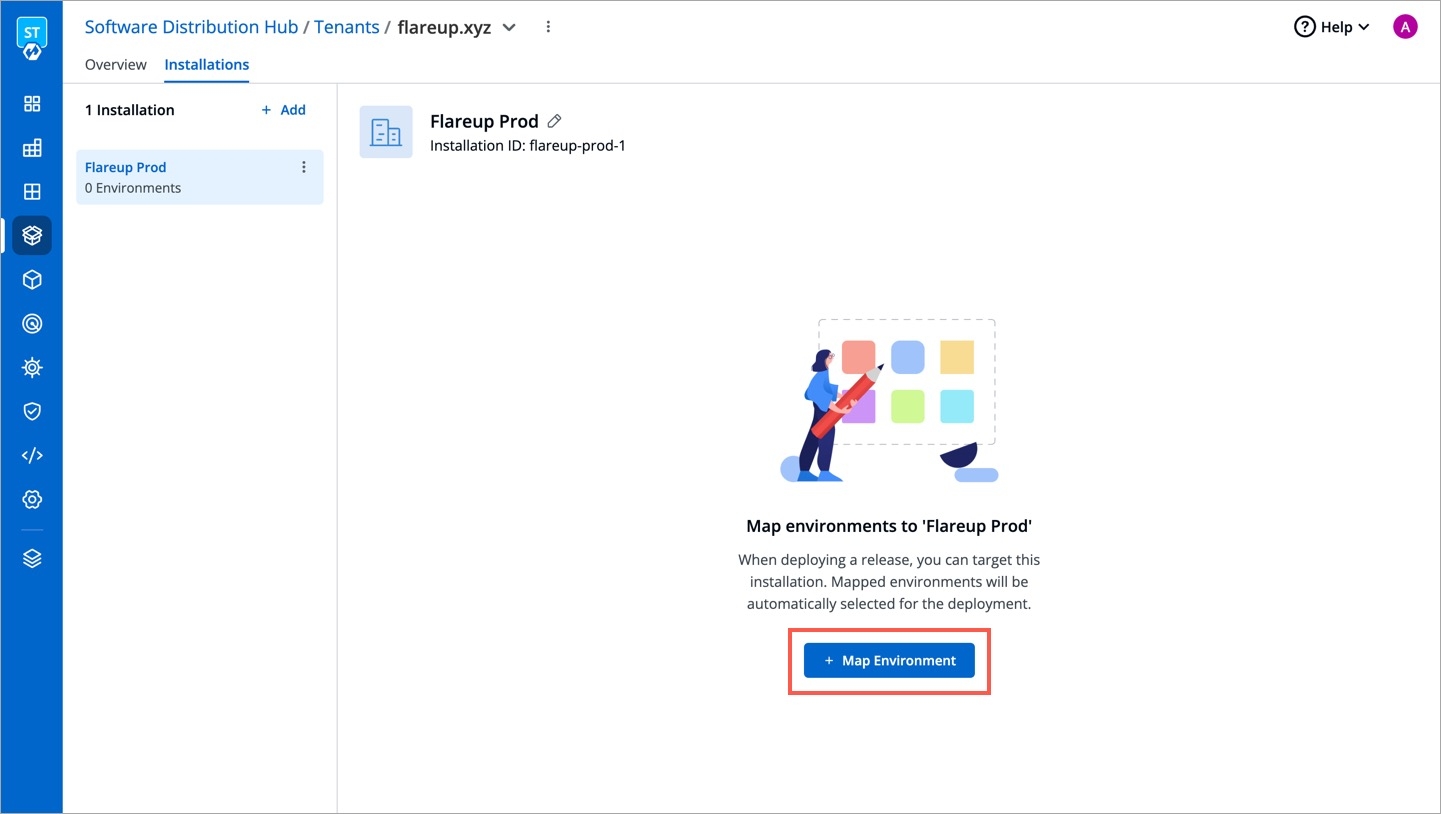Open the four-squares dashboard sidebar icon

coord(32,104)
